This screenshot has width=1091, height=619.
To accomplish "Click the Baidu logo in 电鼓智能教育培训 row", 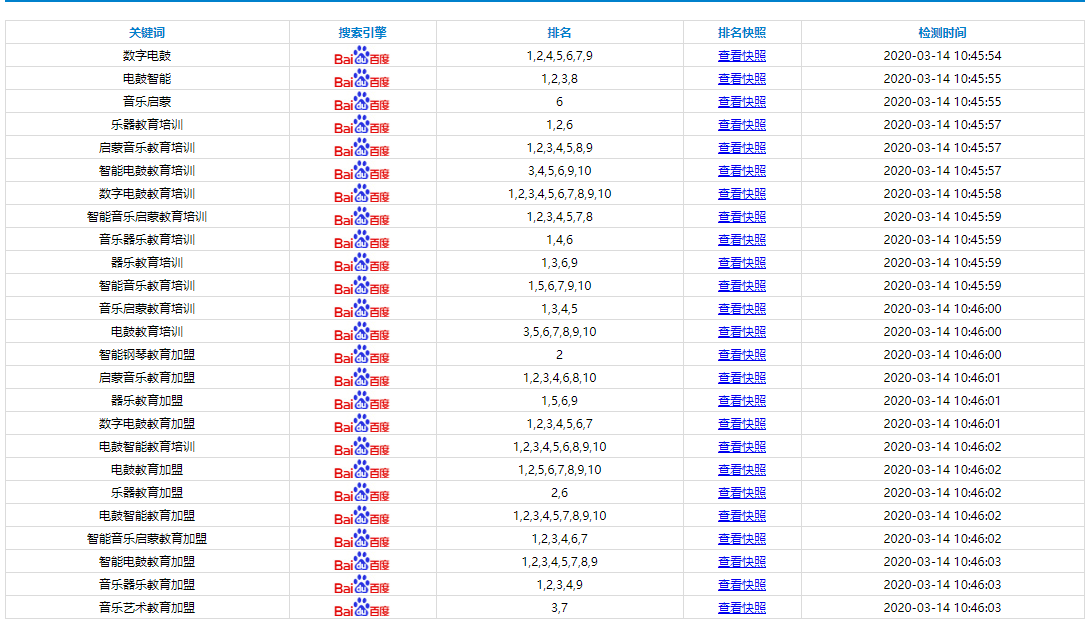I will click(362, 446).
